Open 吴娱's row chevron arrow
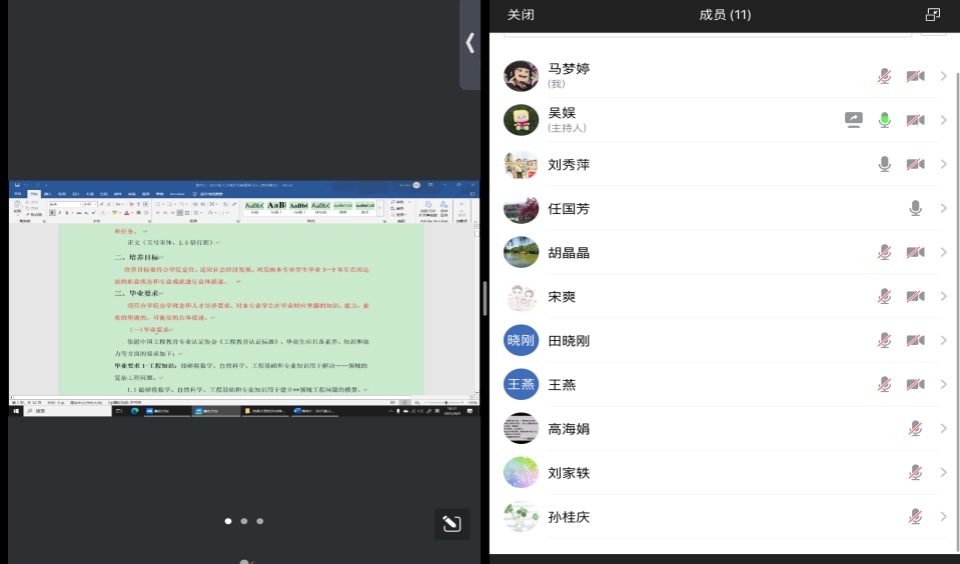This screenshot has width=960, height=564. pyautogui.click(x=943, y=120)
